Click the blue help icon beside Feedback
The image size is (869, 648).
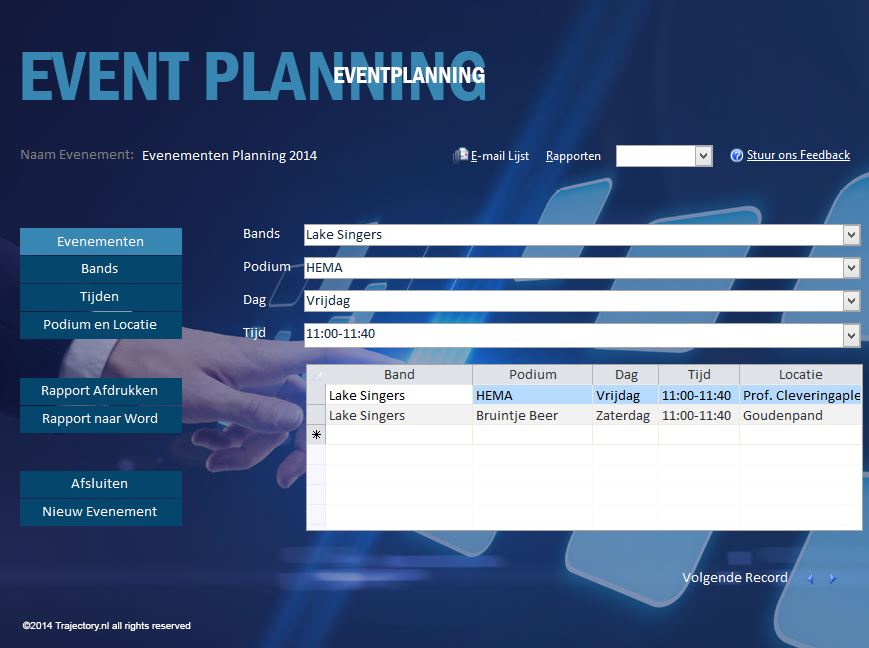737,156
